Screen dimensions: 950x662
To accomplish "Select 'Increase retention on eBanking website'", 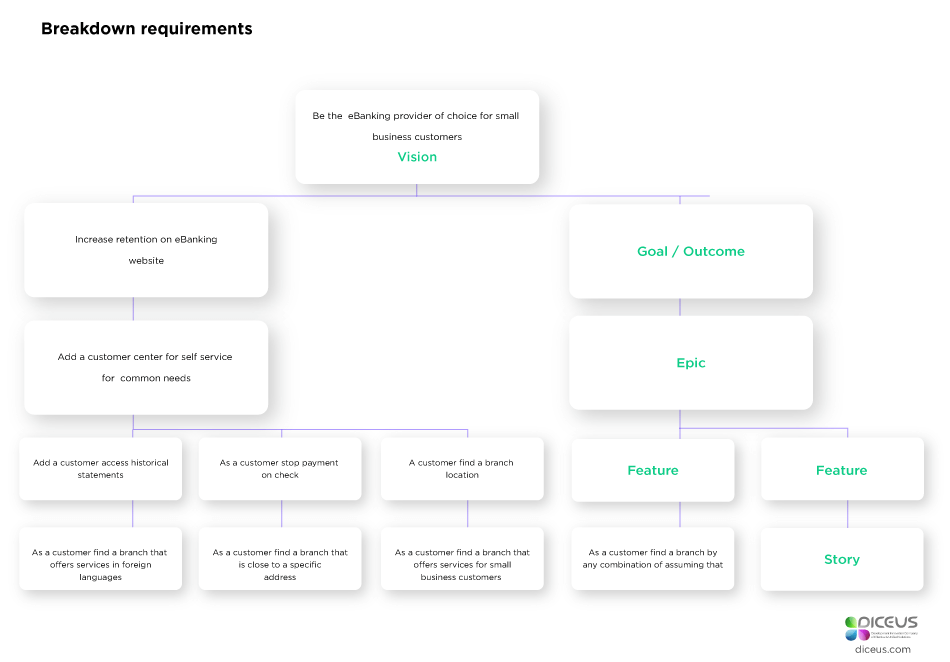I will click(x=145, y=250).
